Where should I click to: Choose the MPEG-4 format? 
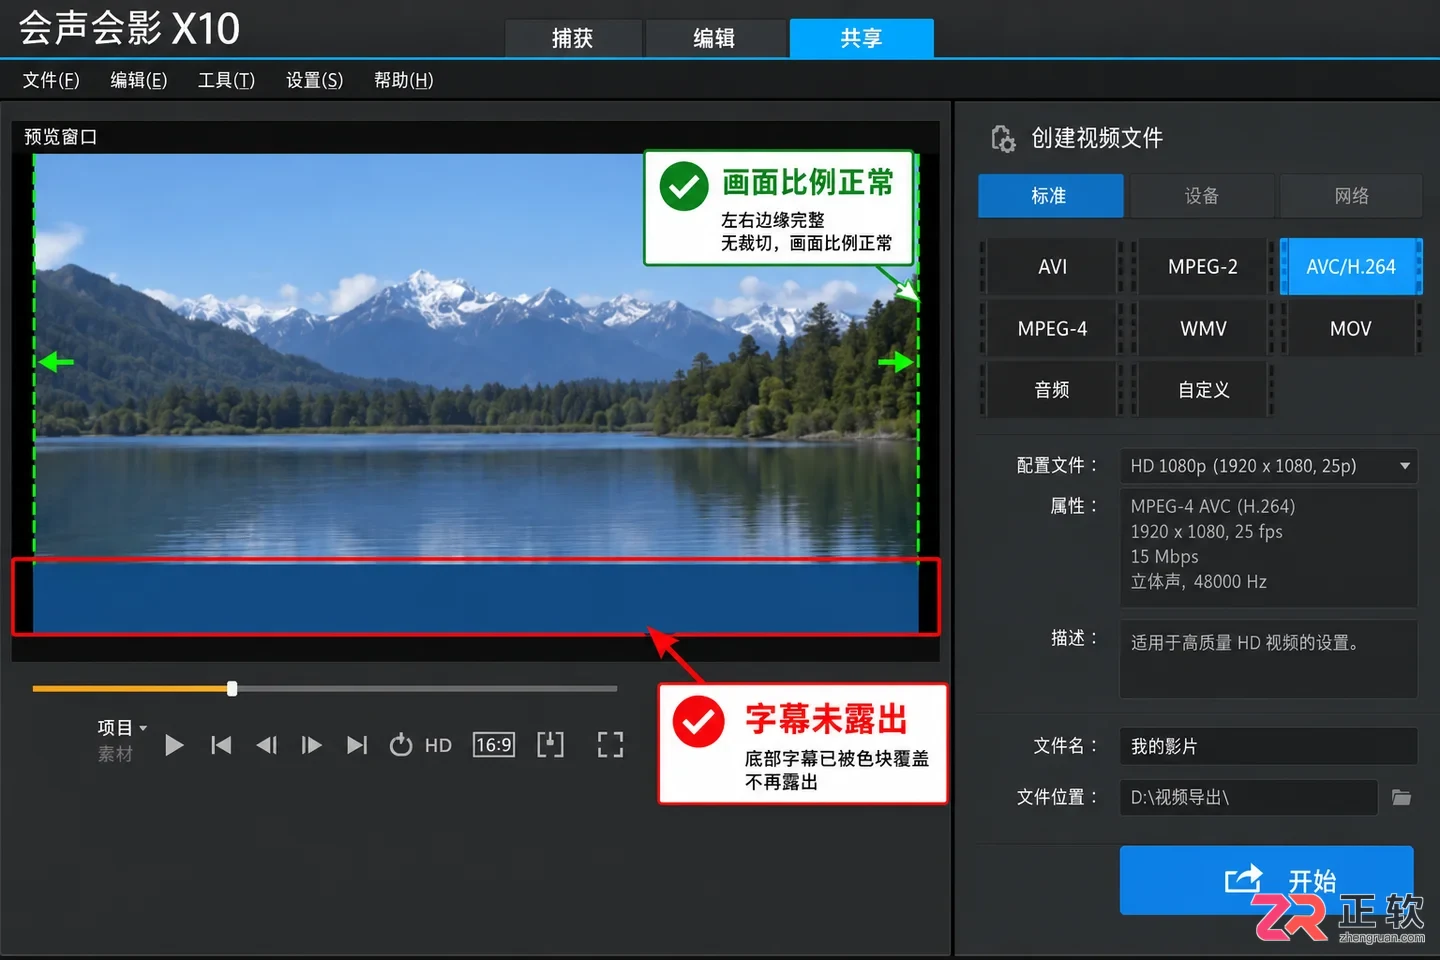(1052, 329)
